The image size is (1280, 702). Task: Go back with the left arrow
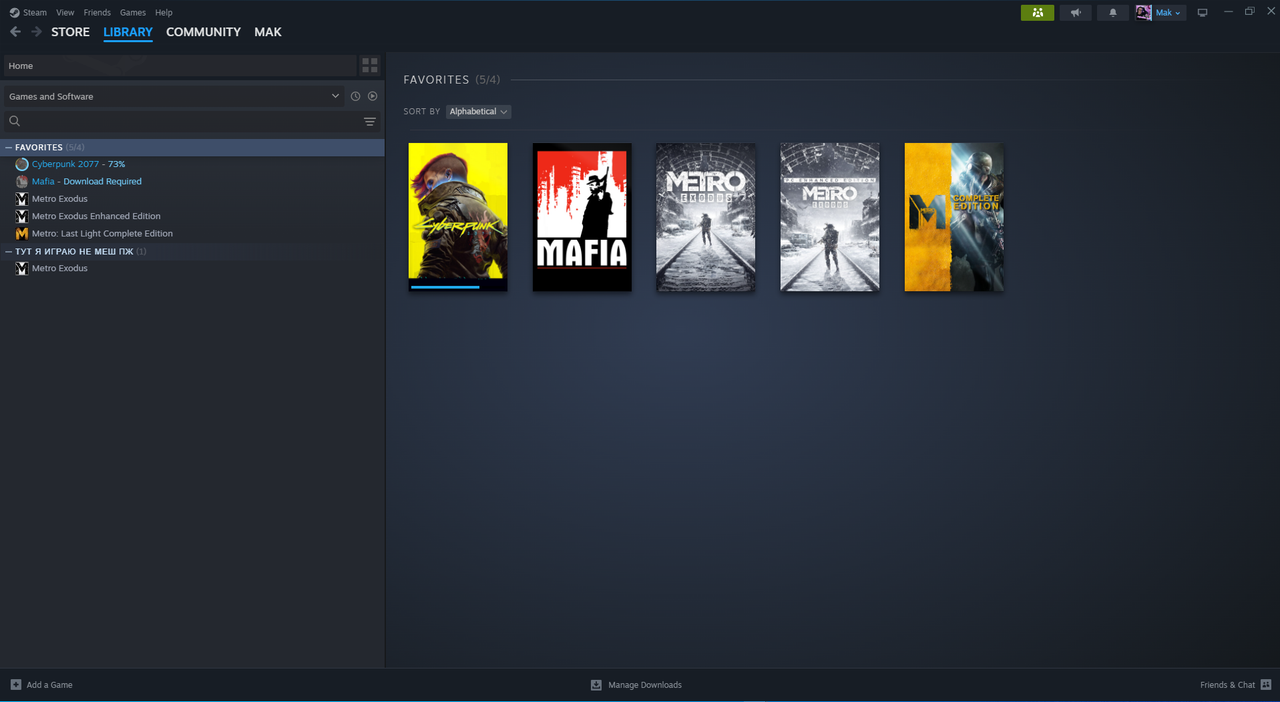tap(15, 32)
